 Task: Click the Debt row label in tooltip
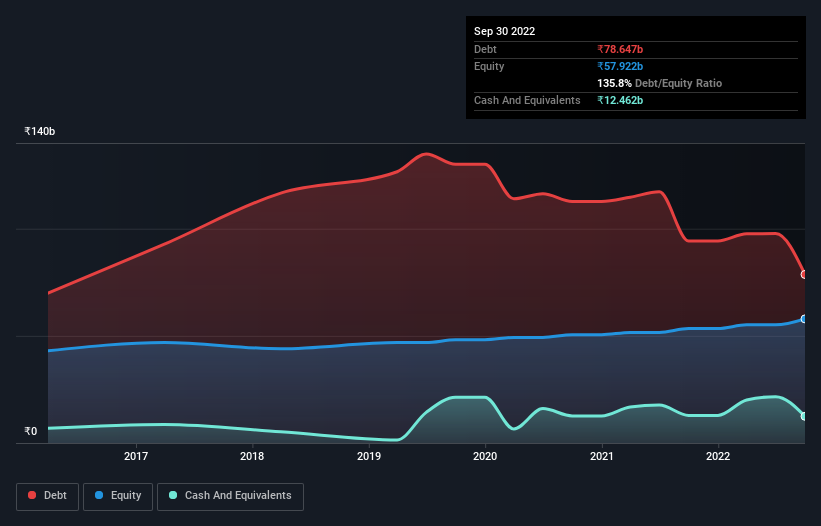click(485, 49)
